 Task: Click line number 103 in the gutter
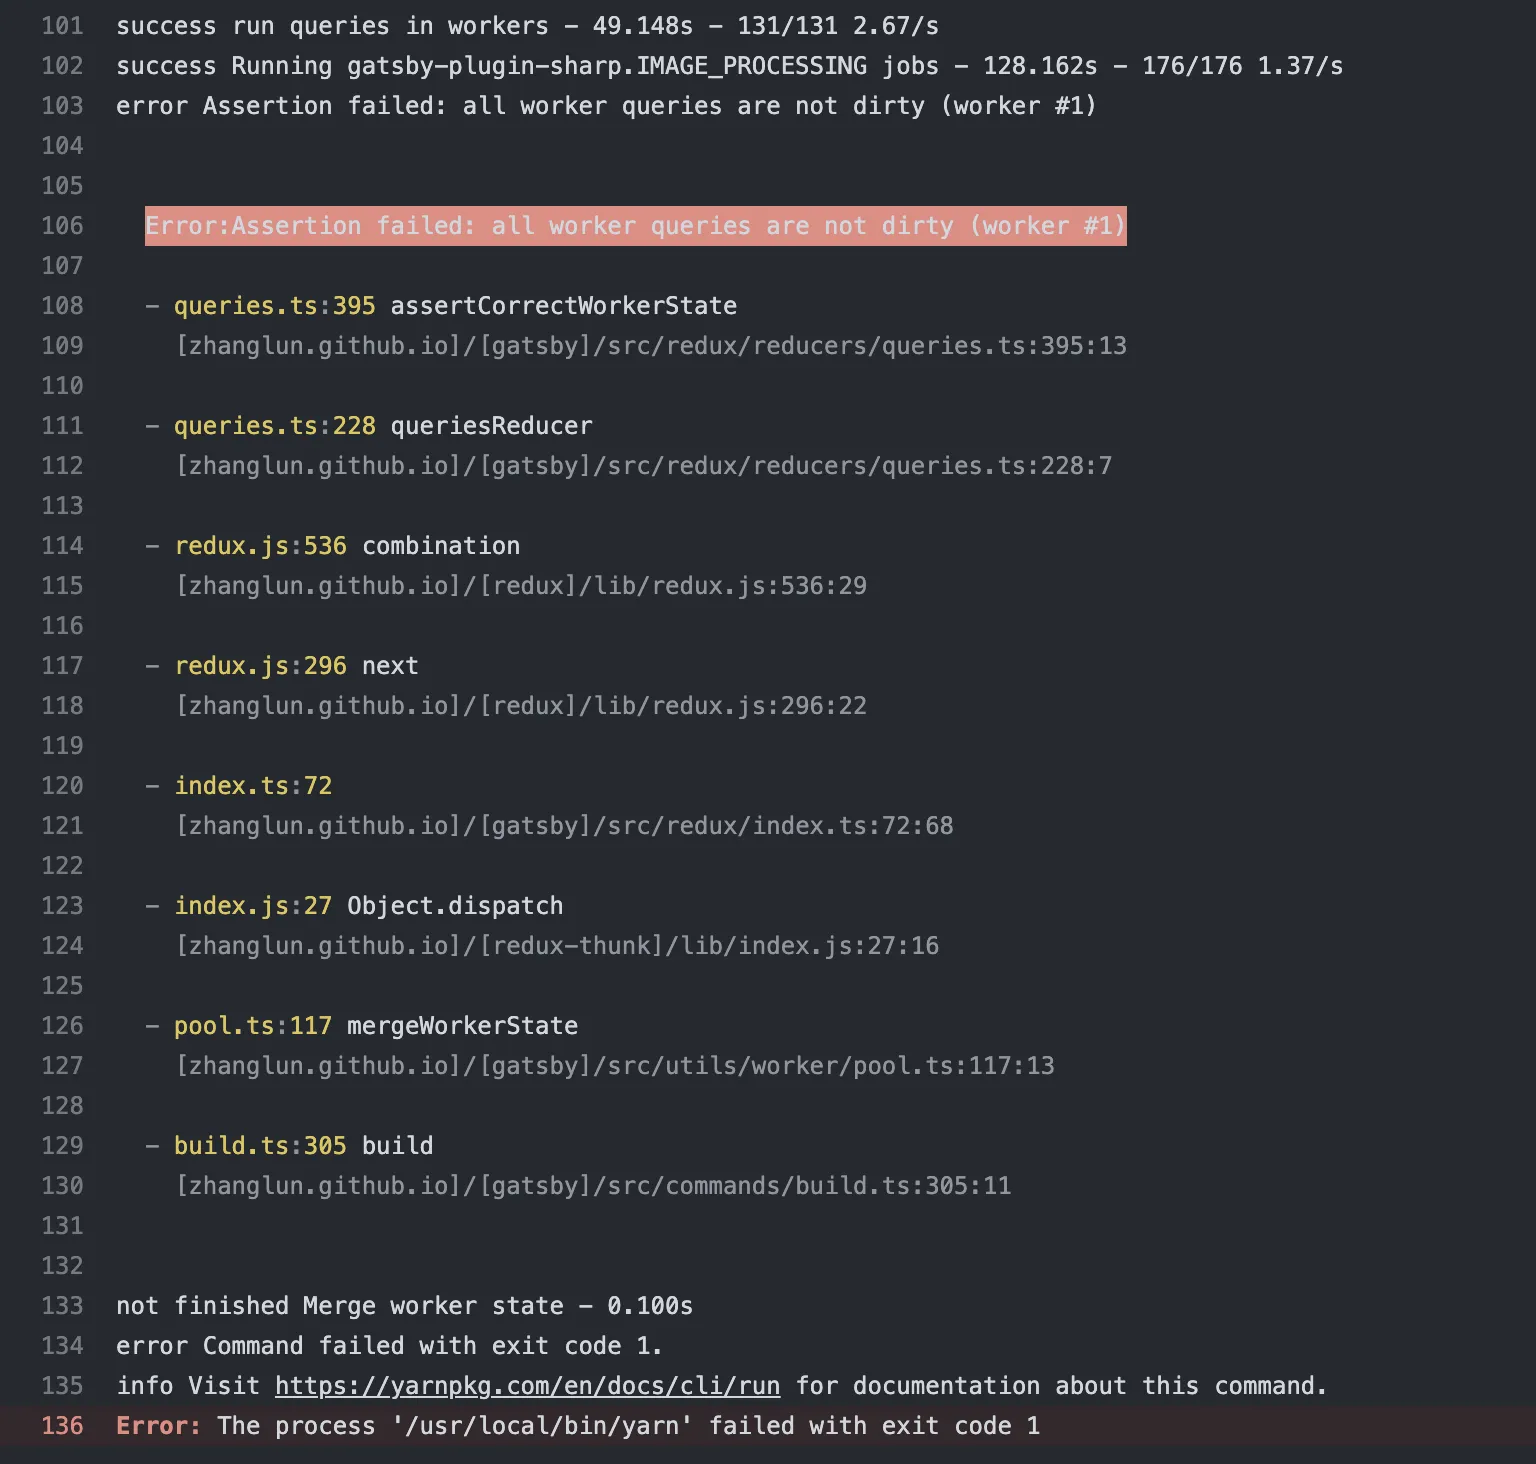tap(62, 106)
